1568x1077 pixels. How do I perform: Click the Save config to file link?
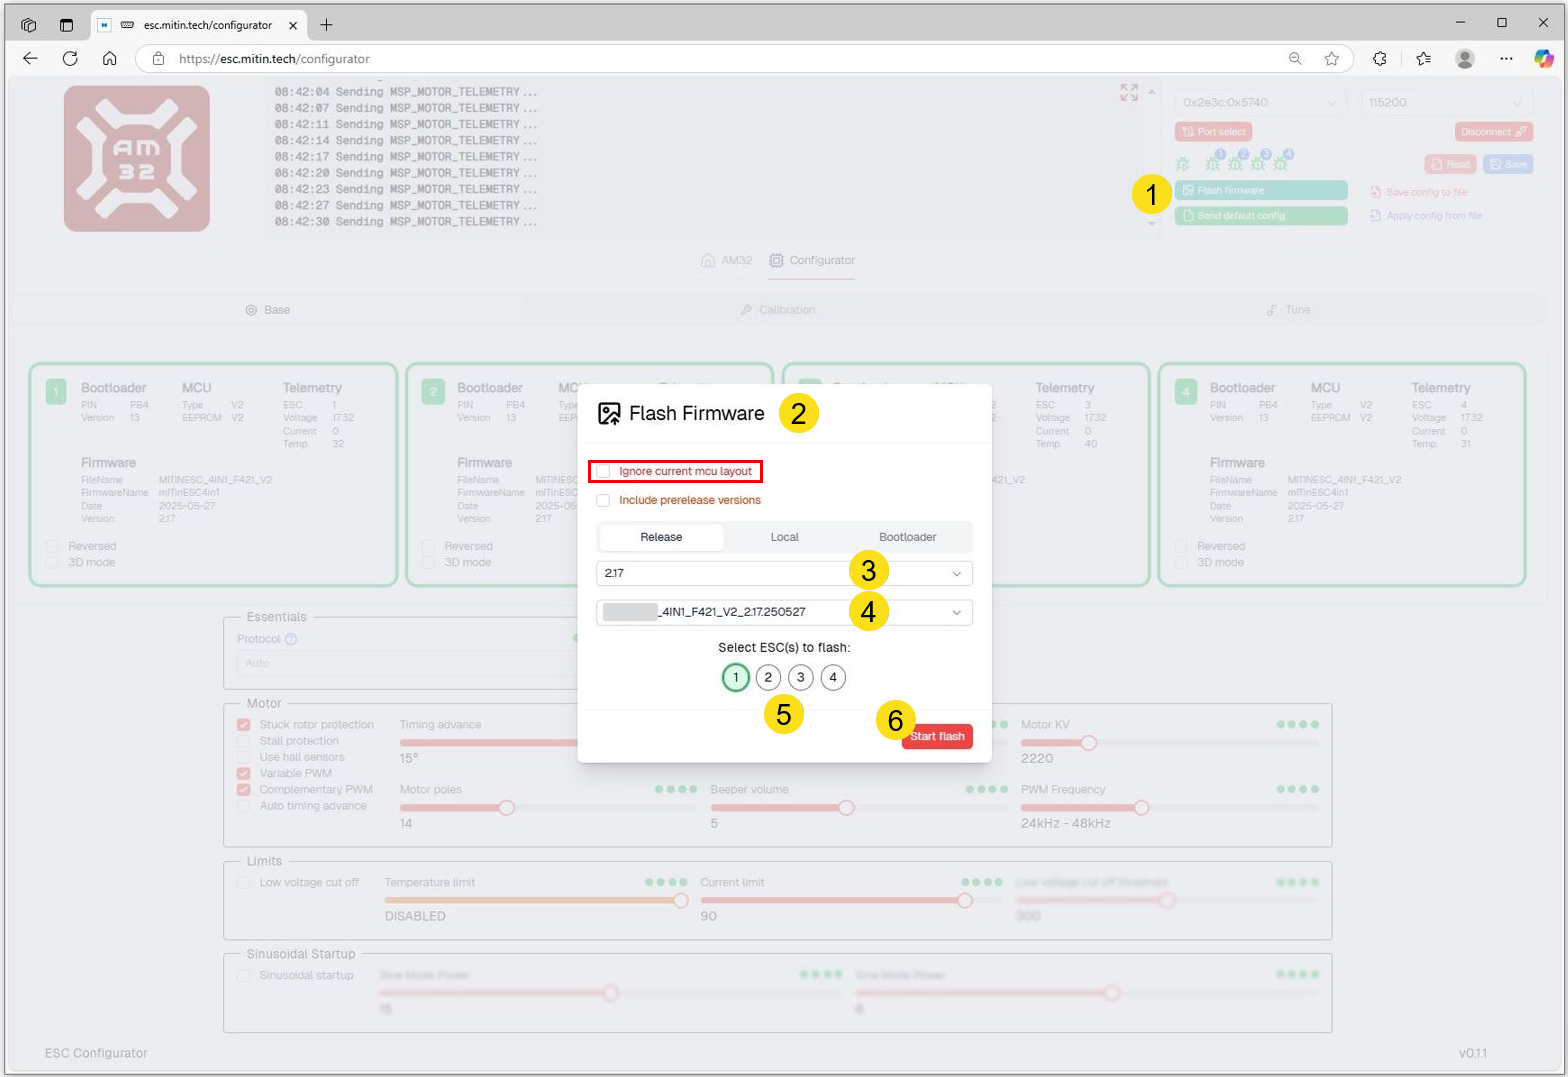coord(1418,192)
